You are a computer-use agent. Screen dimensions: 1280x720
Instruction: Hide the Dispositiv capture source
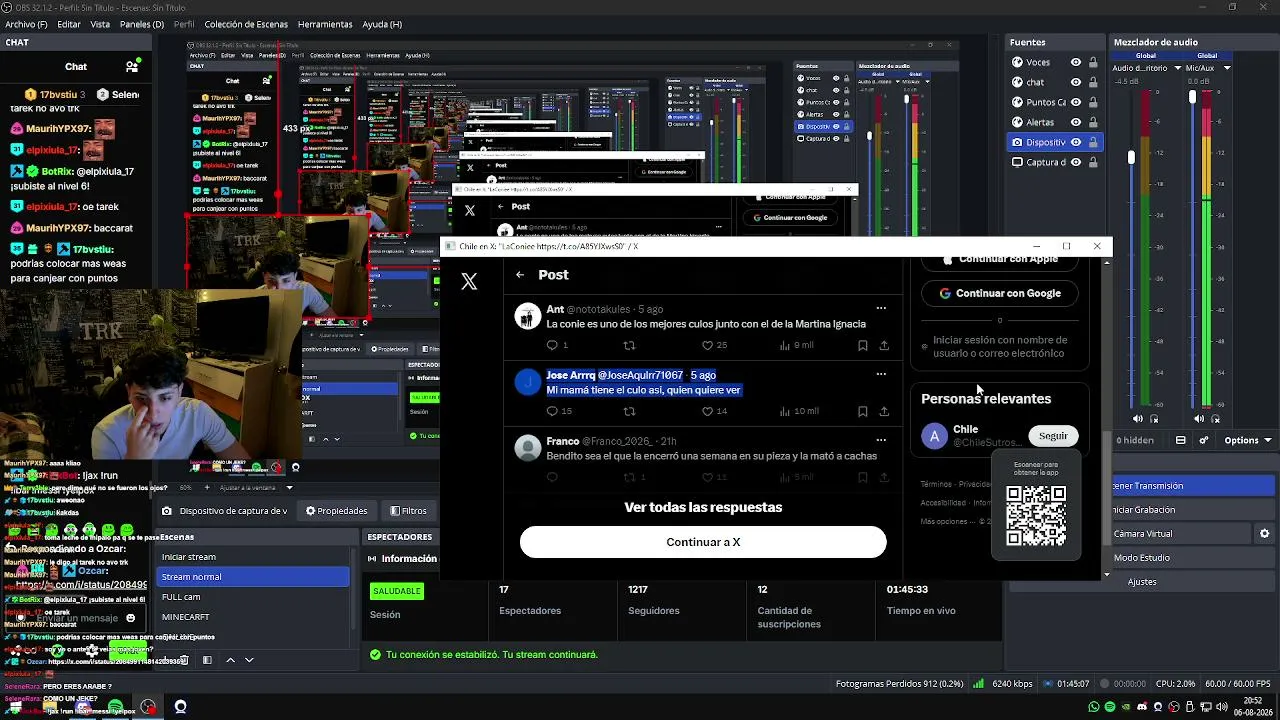[1076, 142]
